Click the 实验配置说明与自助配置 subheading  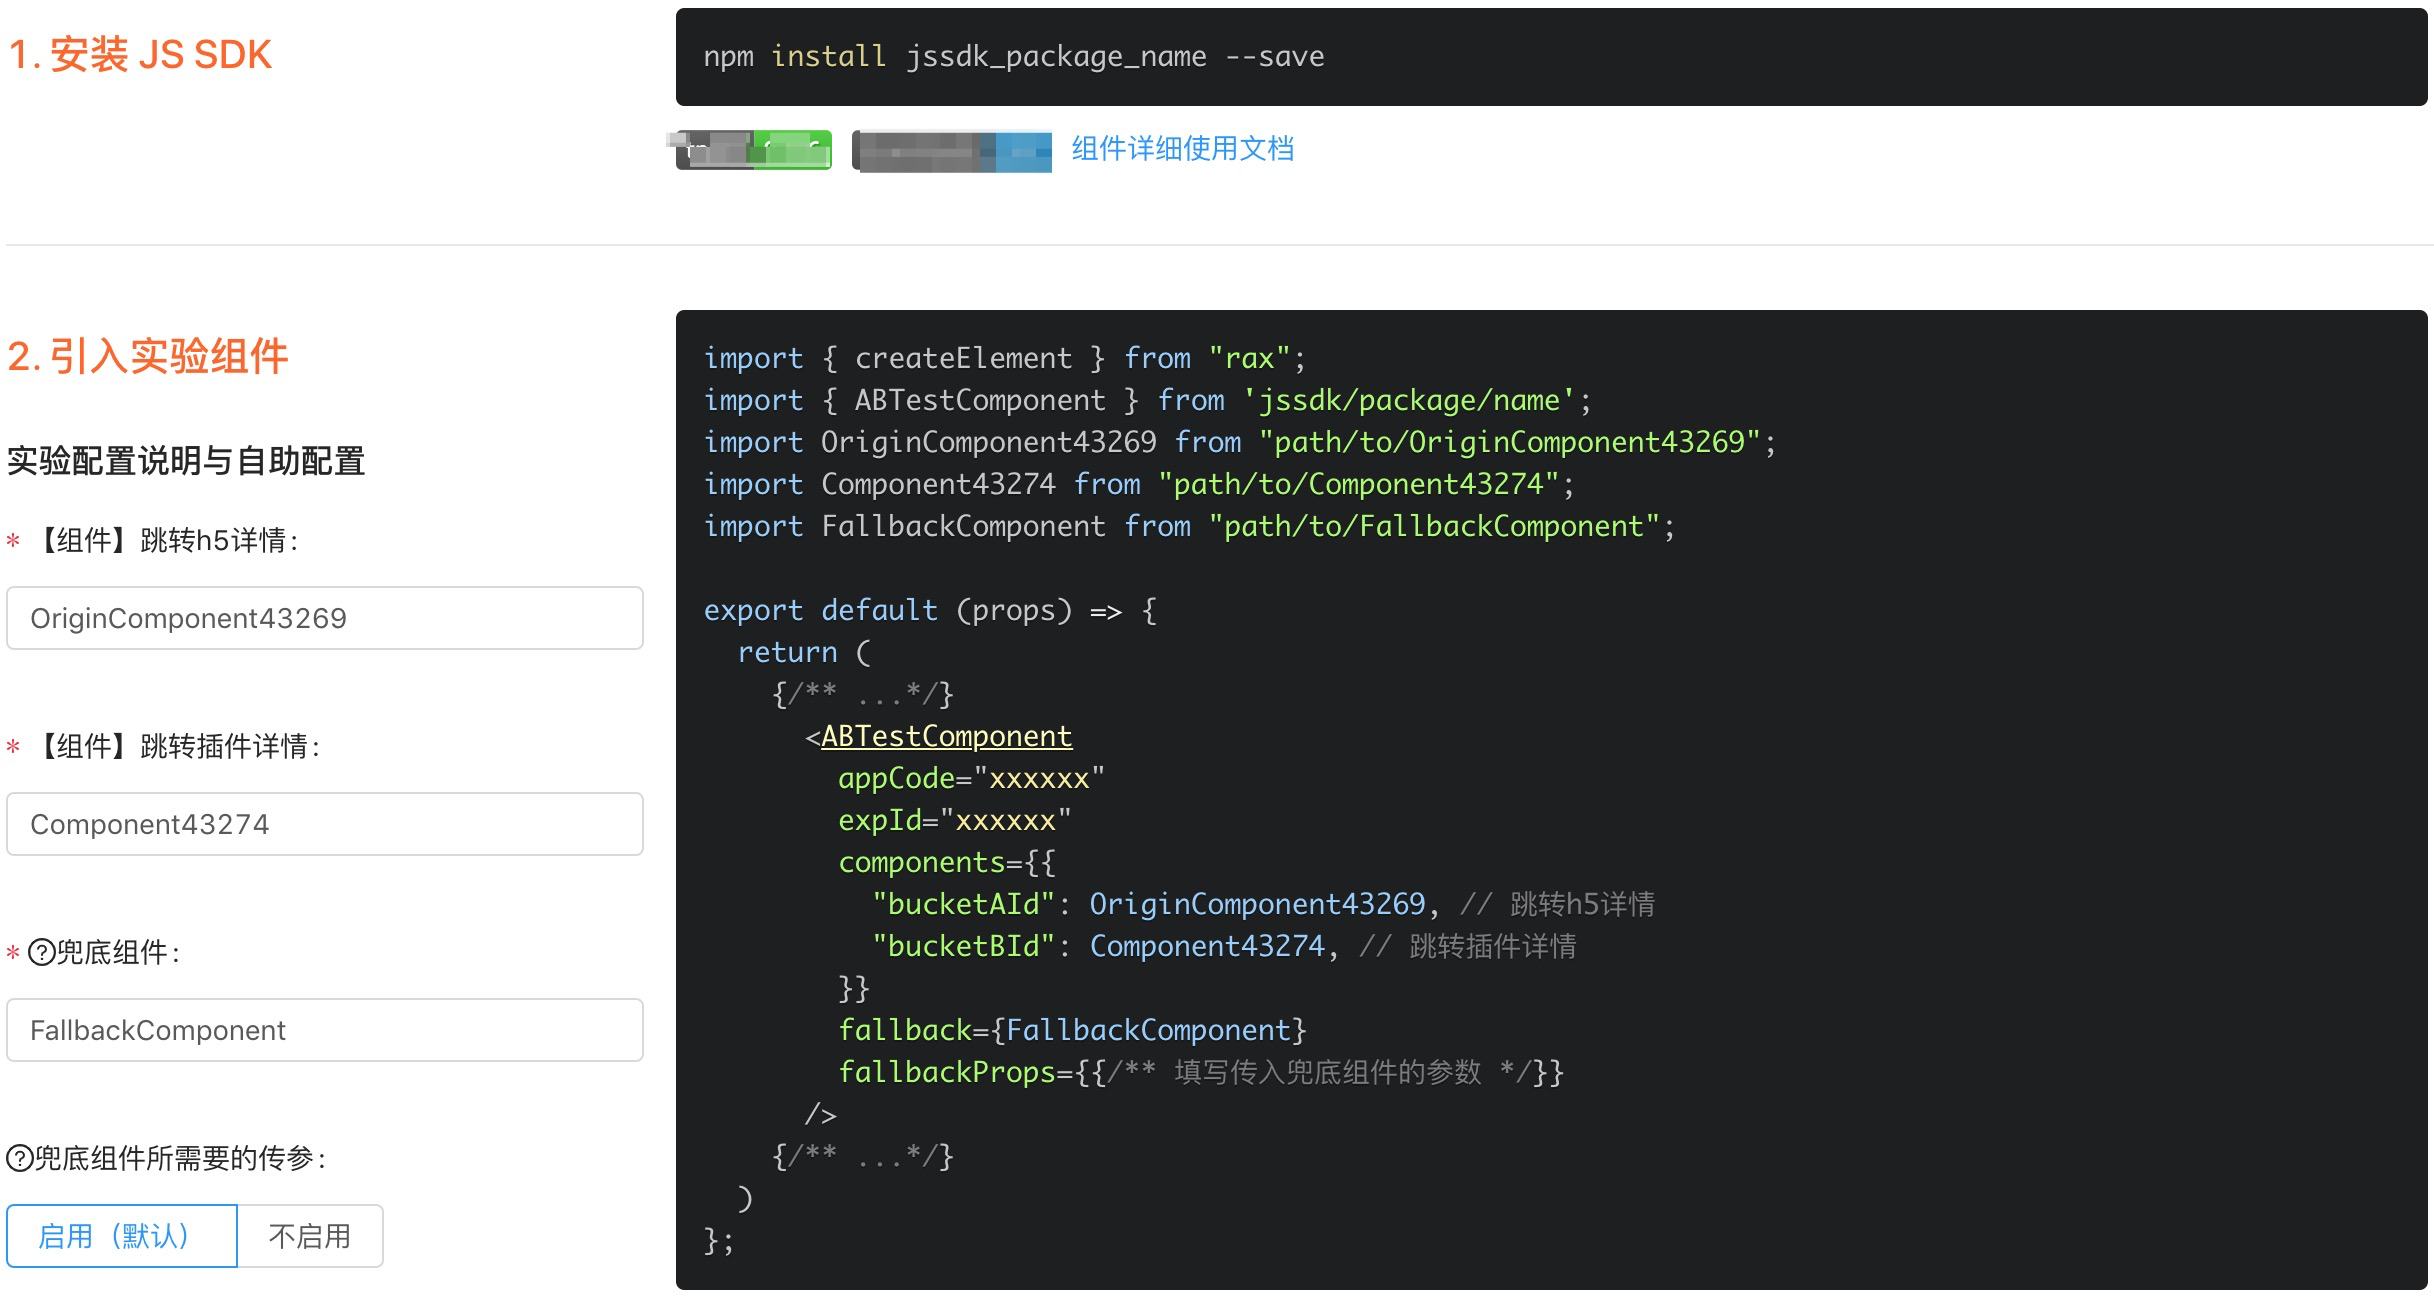(186, 461)
